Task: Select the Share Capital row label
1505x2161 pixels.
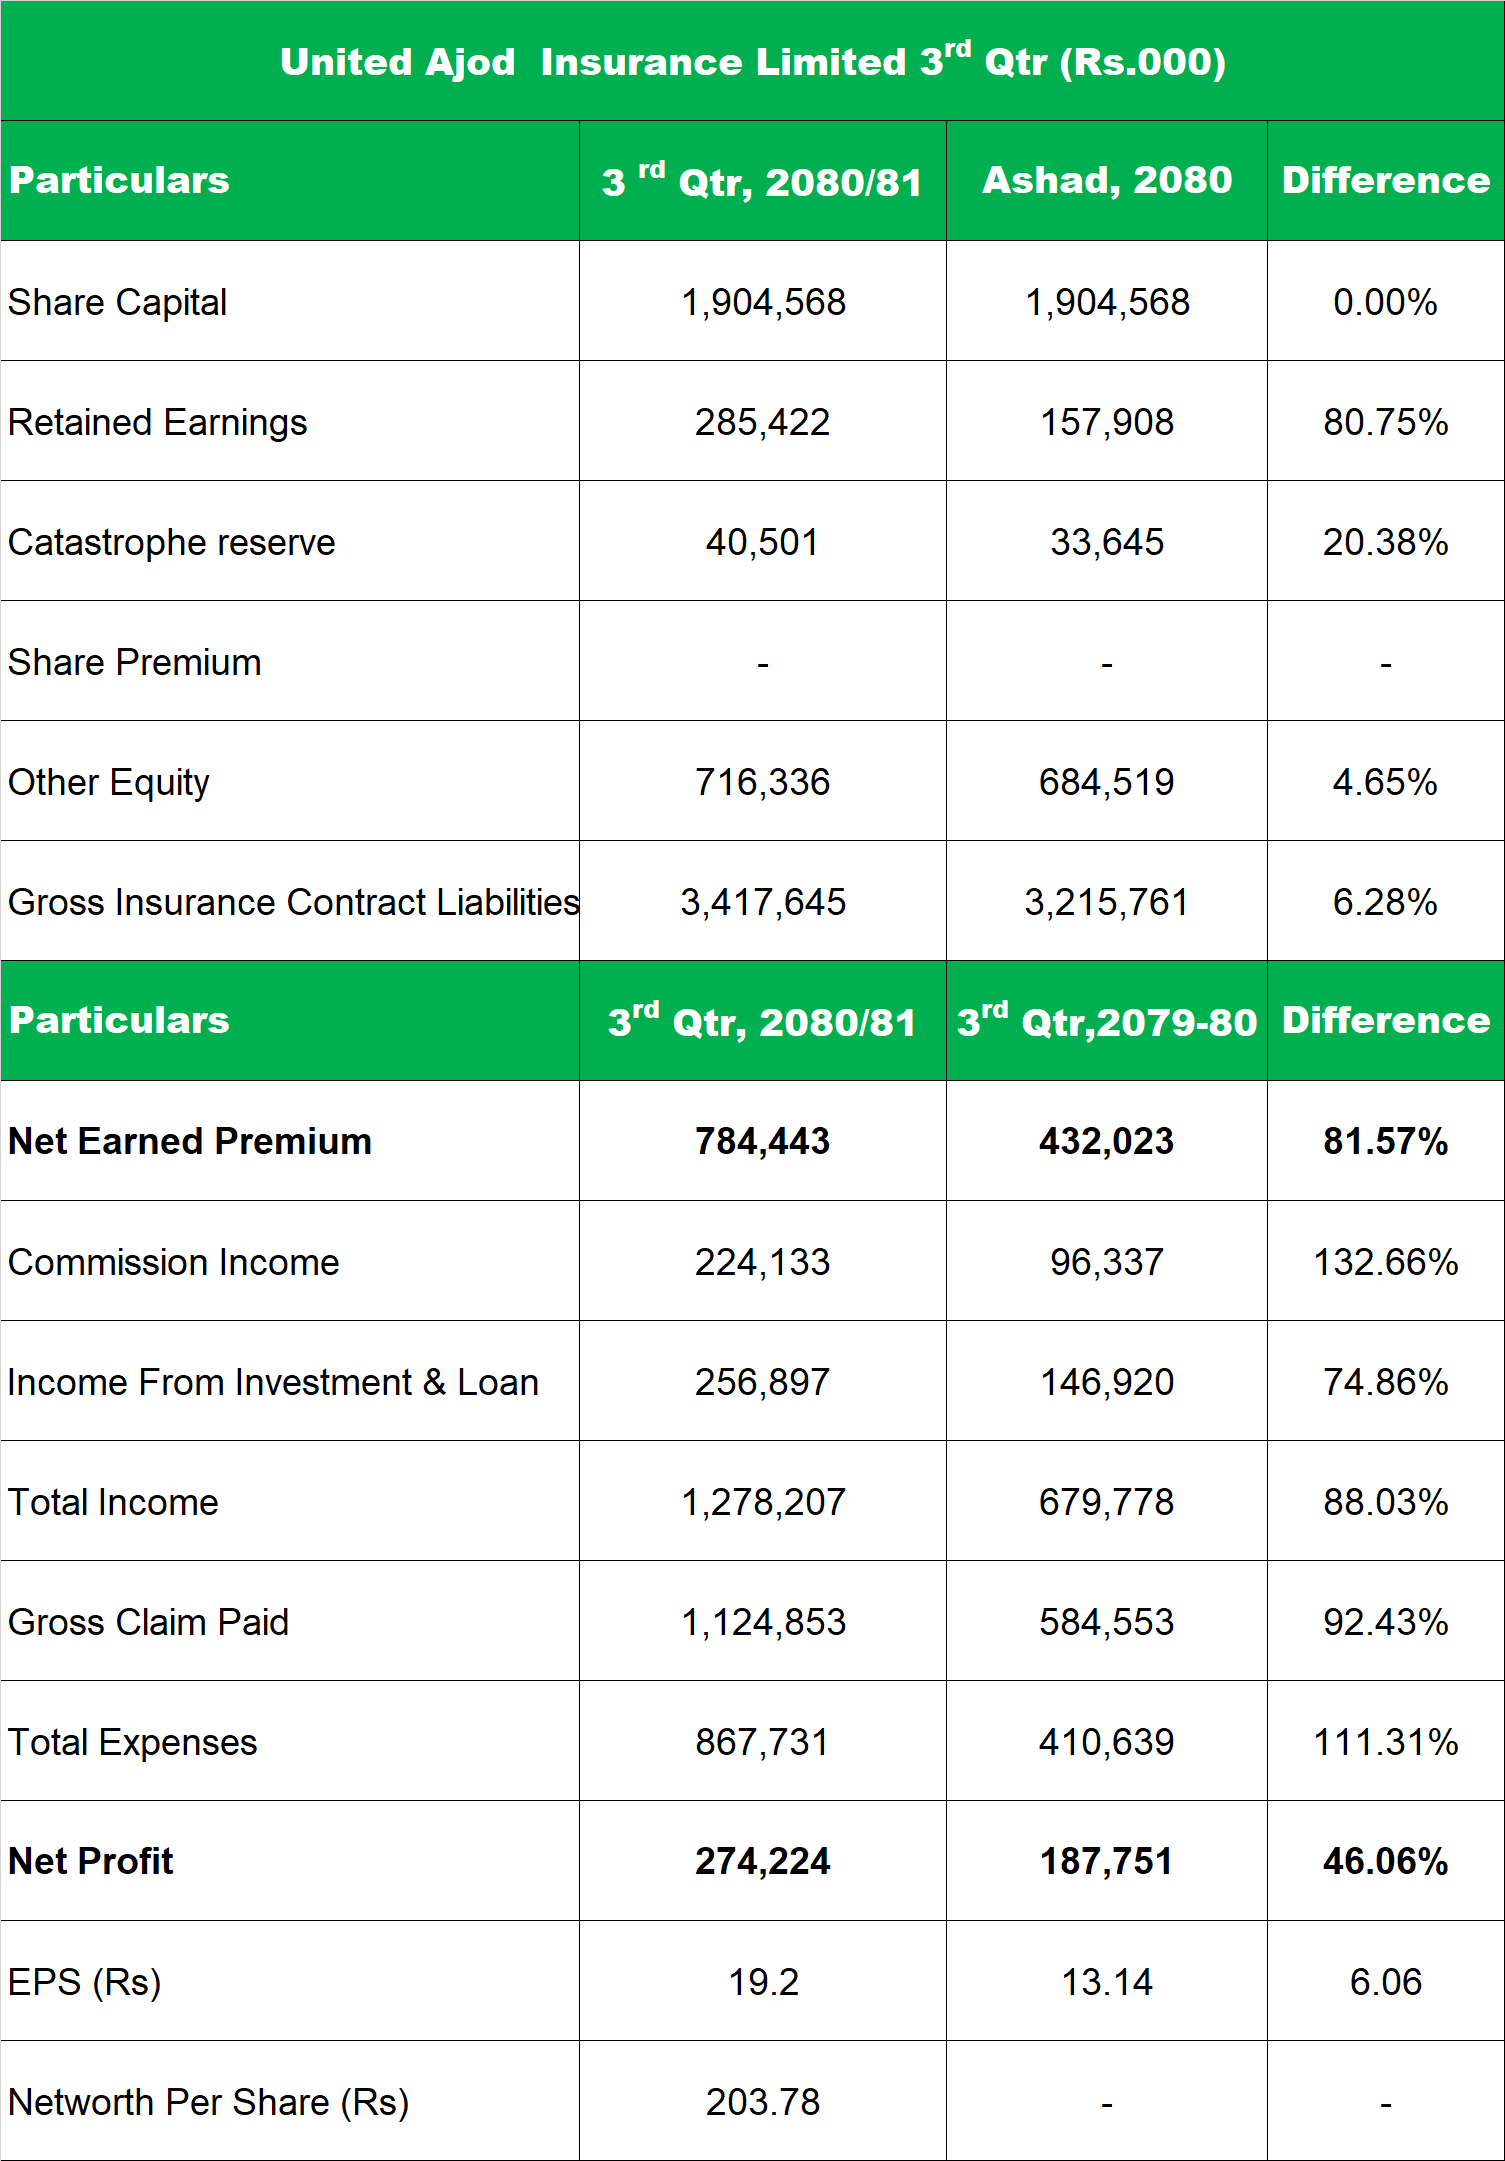Action: [x=117, y=302]
